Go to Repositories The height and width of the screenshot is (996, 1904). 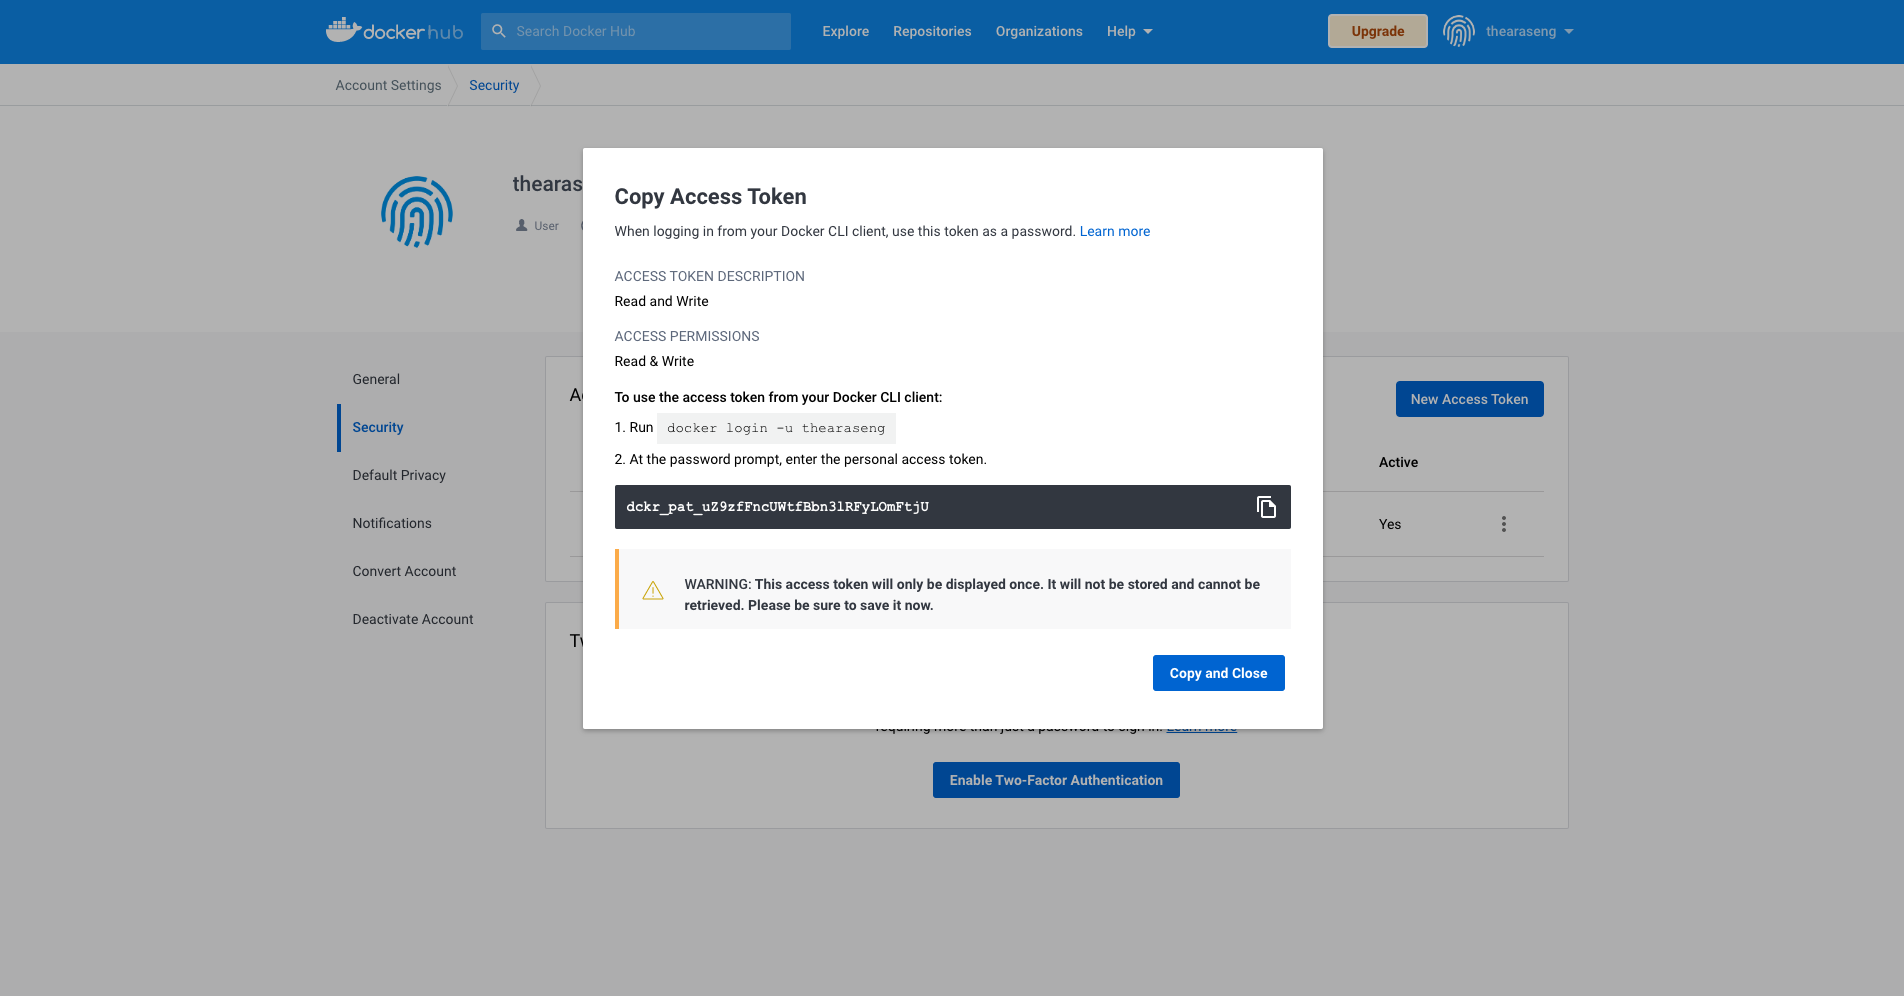[932, 31]
